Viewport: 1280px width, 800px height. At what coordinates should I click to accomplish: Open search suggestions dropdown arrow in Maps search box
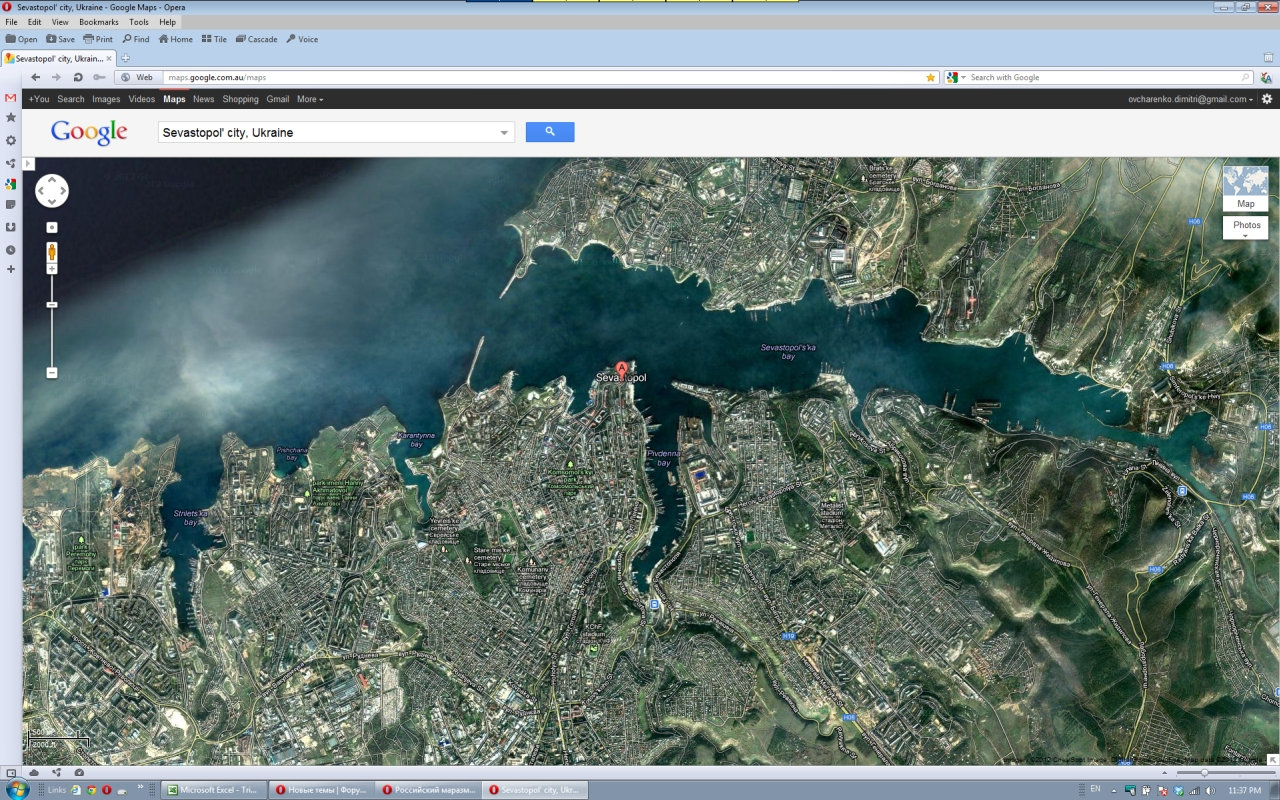coord(505,133)
